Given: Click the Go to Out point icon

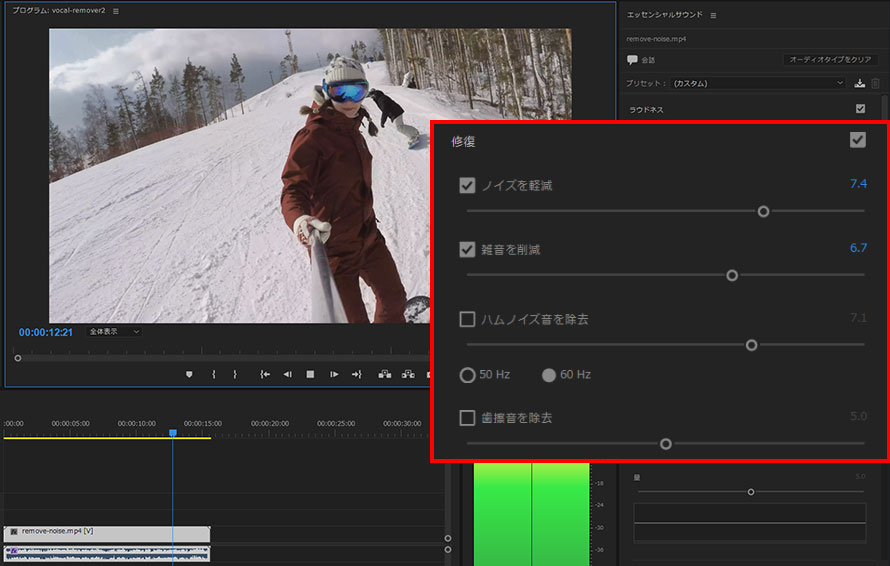Looking at the screenshot, I should pyautogui.click(x=356, y=374).
